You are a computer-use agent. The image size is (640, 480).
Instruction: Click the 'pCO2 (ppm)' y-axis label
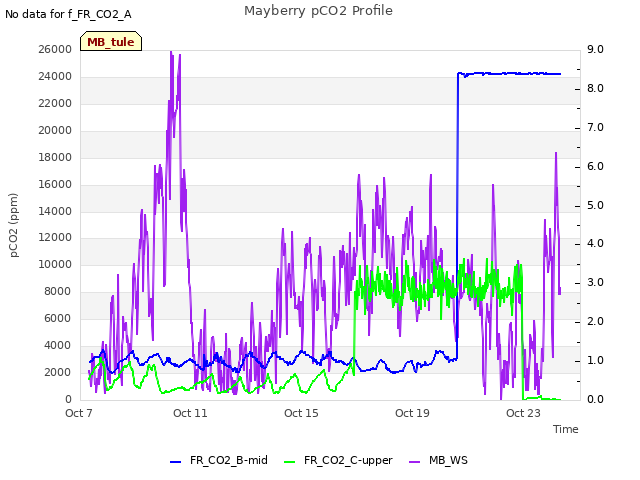pyautogui.click(x=13, y=225)
